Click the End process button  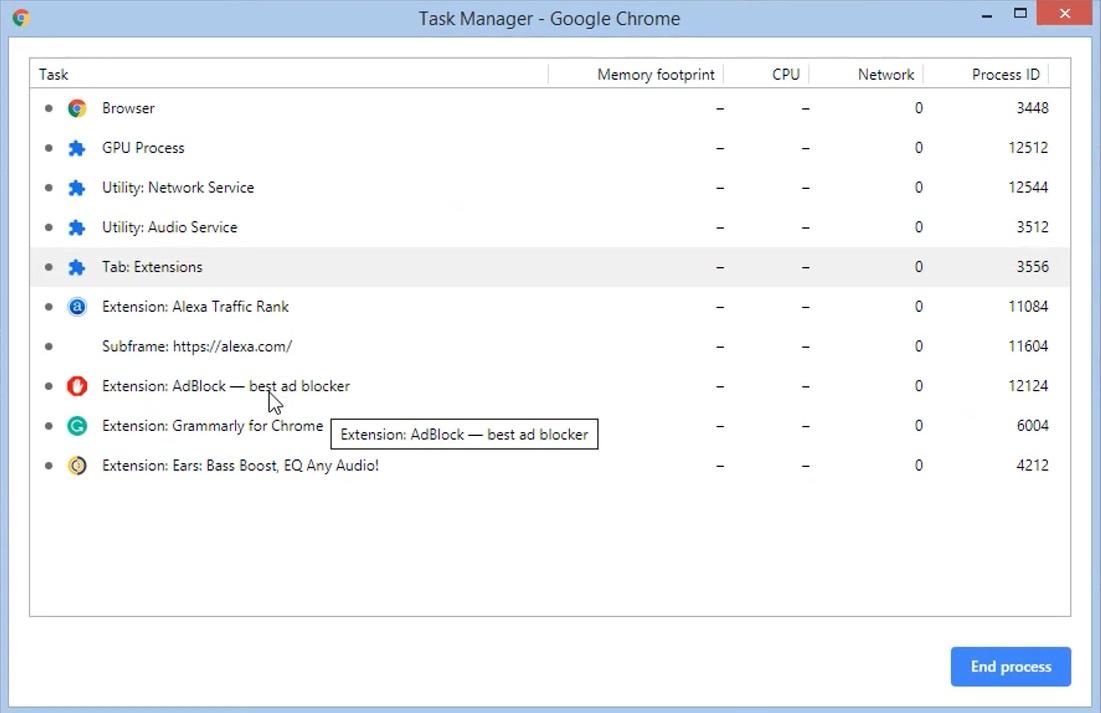point(1010,667)
